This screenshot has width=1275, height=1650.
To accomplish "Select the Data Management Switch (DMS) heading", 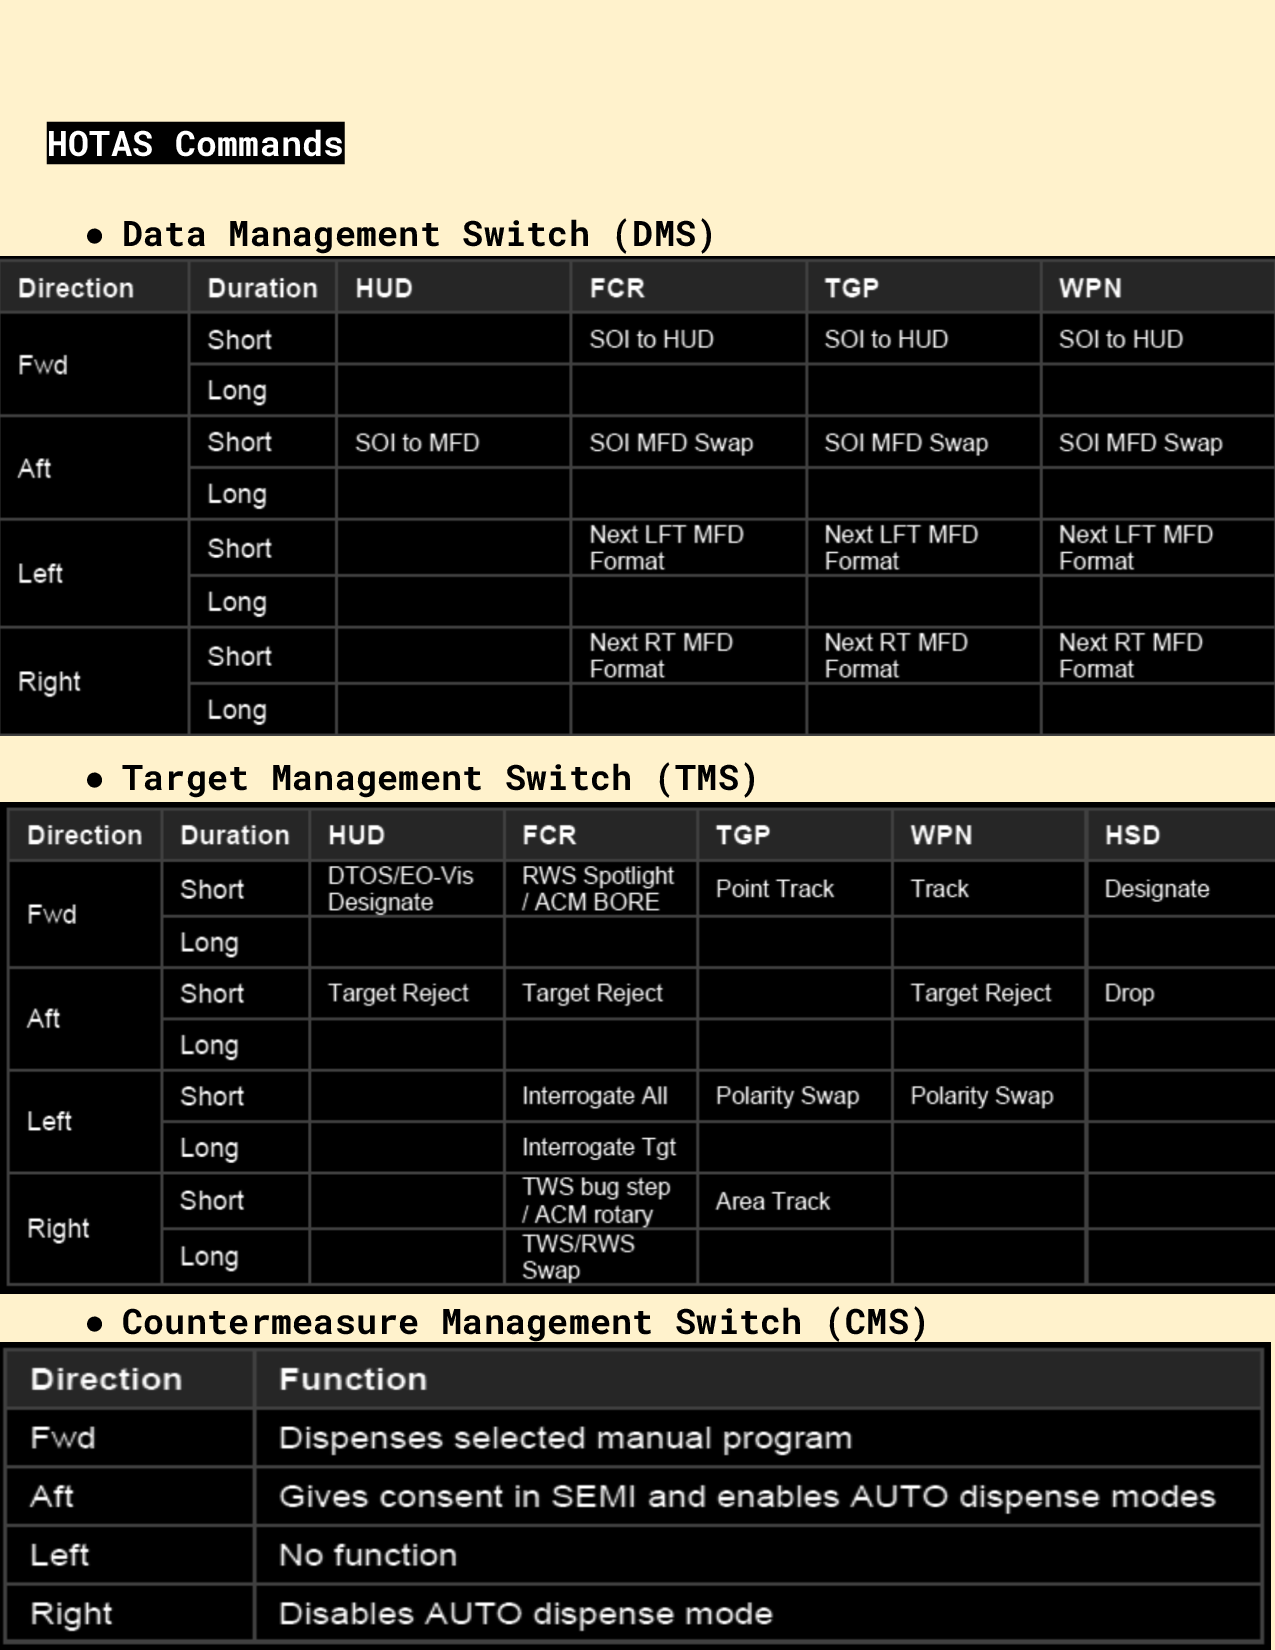I will [417, 234].
